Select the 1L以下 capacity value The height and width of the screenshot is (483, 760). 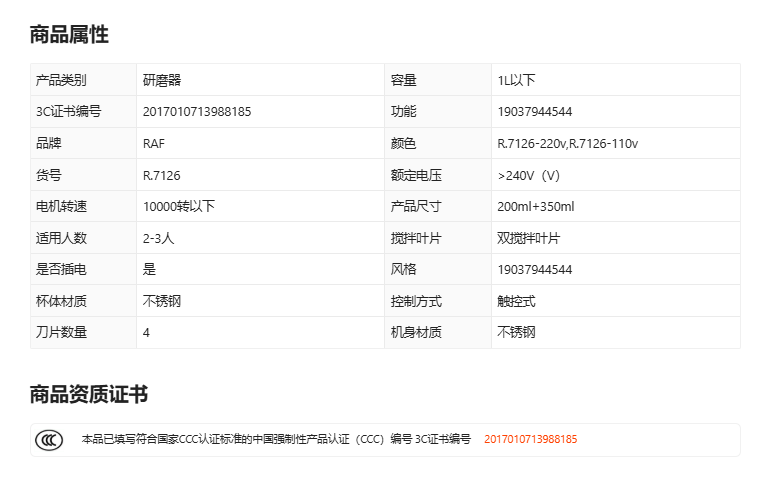click(516, 80)
